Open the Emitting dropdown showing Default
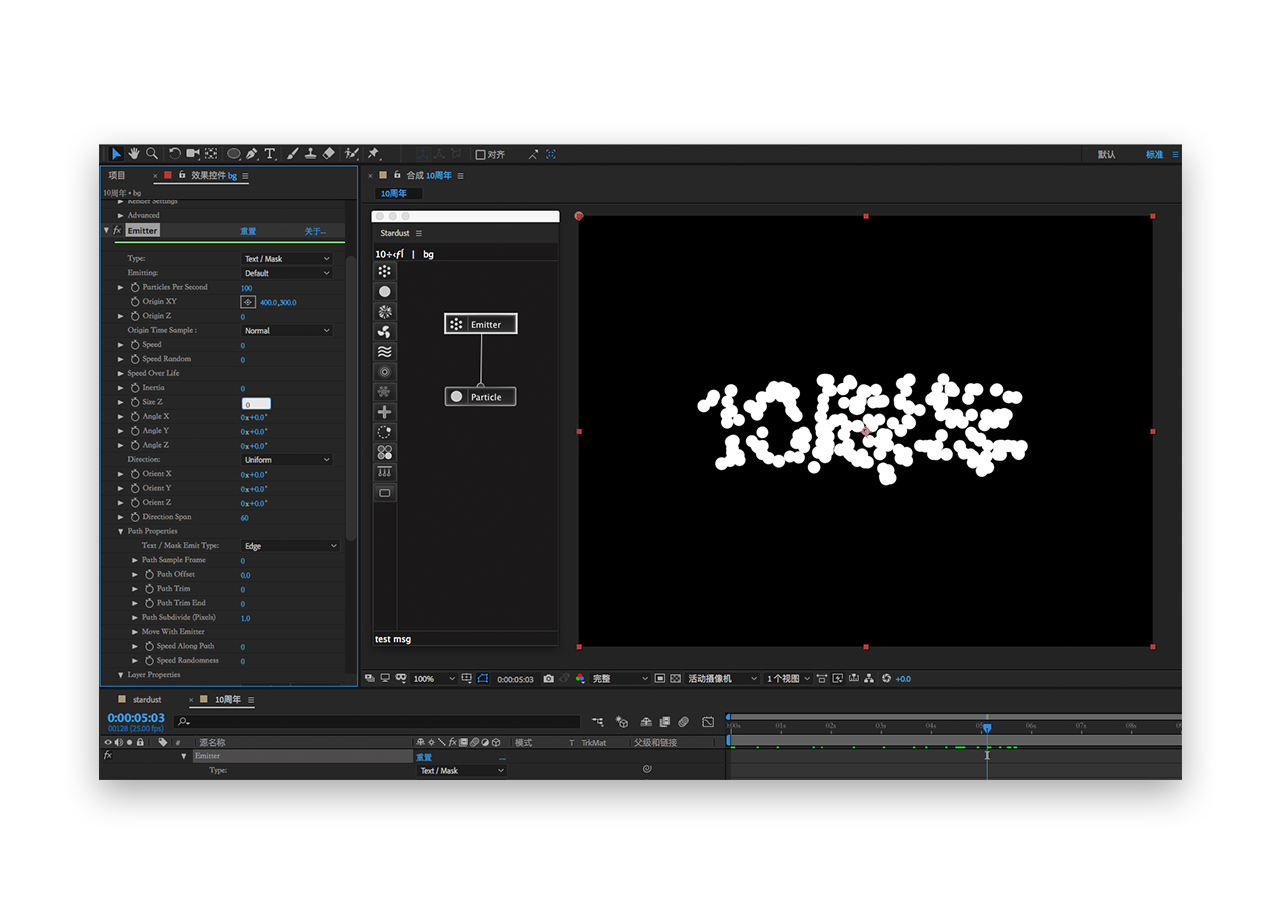This screenshot has width=1280, height=923. point(287,273)
